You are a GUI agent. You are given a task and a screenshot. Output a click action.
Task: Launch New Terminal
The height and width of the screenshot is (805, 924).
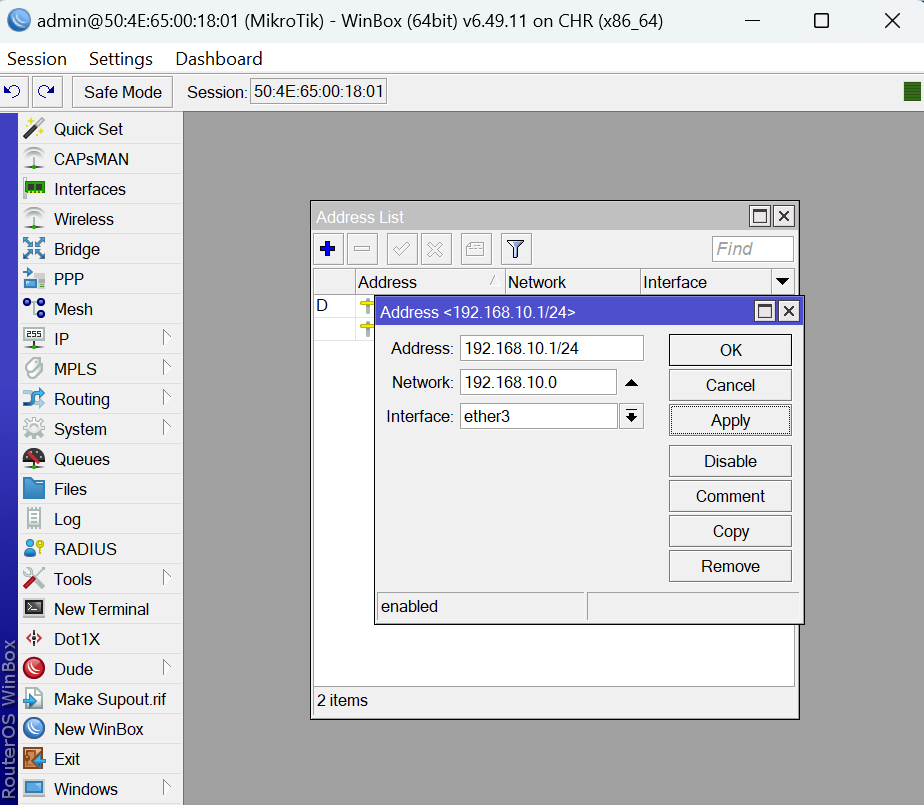[x=100, y=609]
